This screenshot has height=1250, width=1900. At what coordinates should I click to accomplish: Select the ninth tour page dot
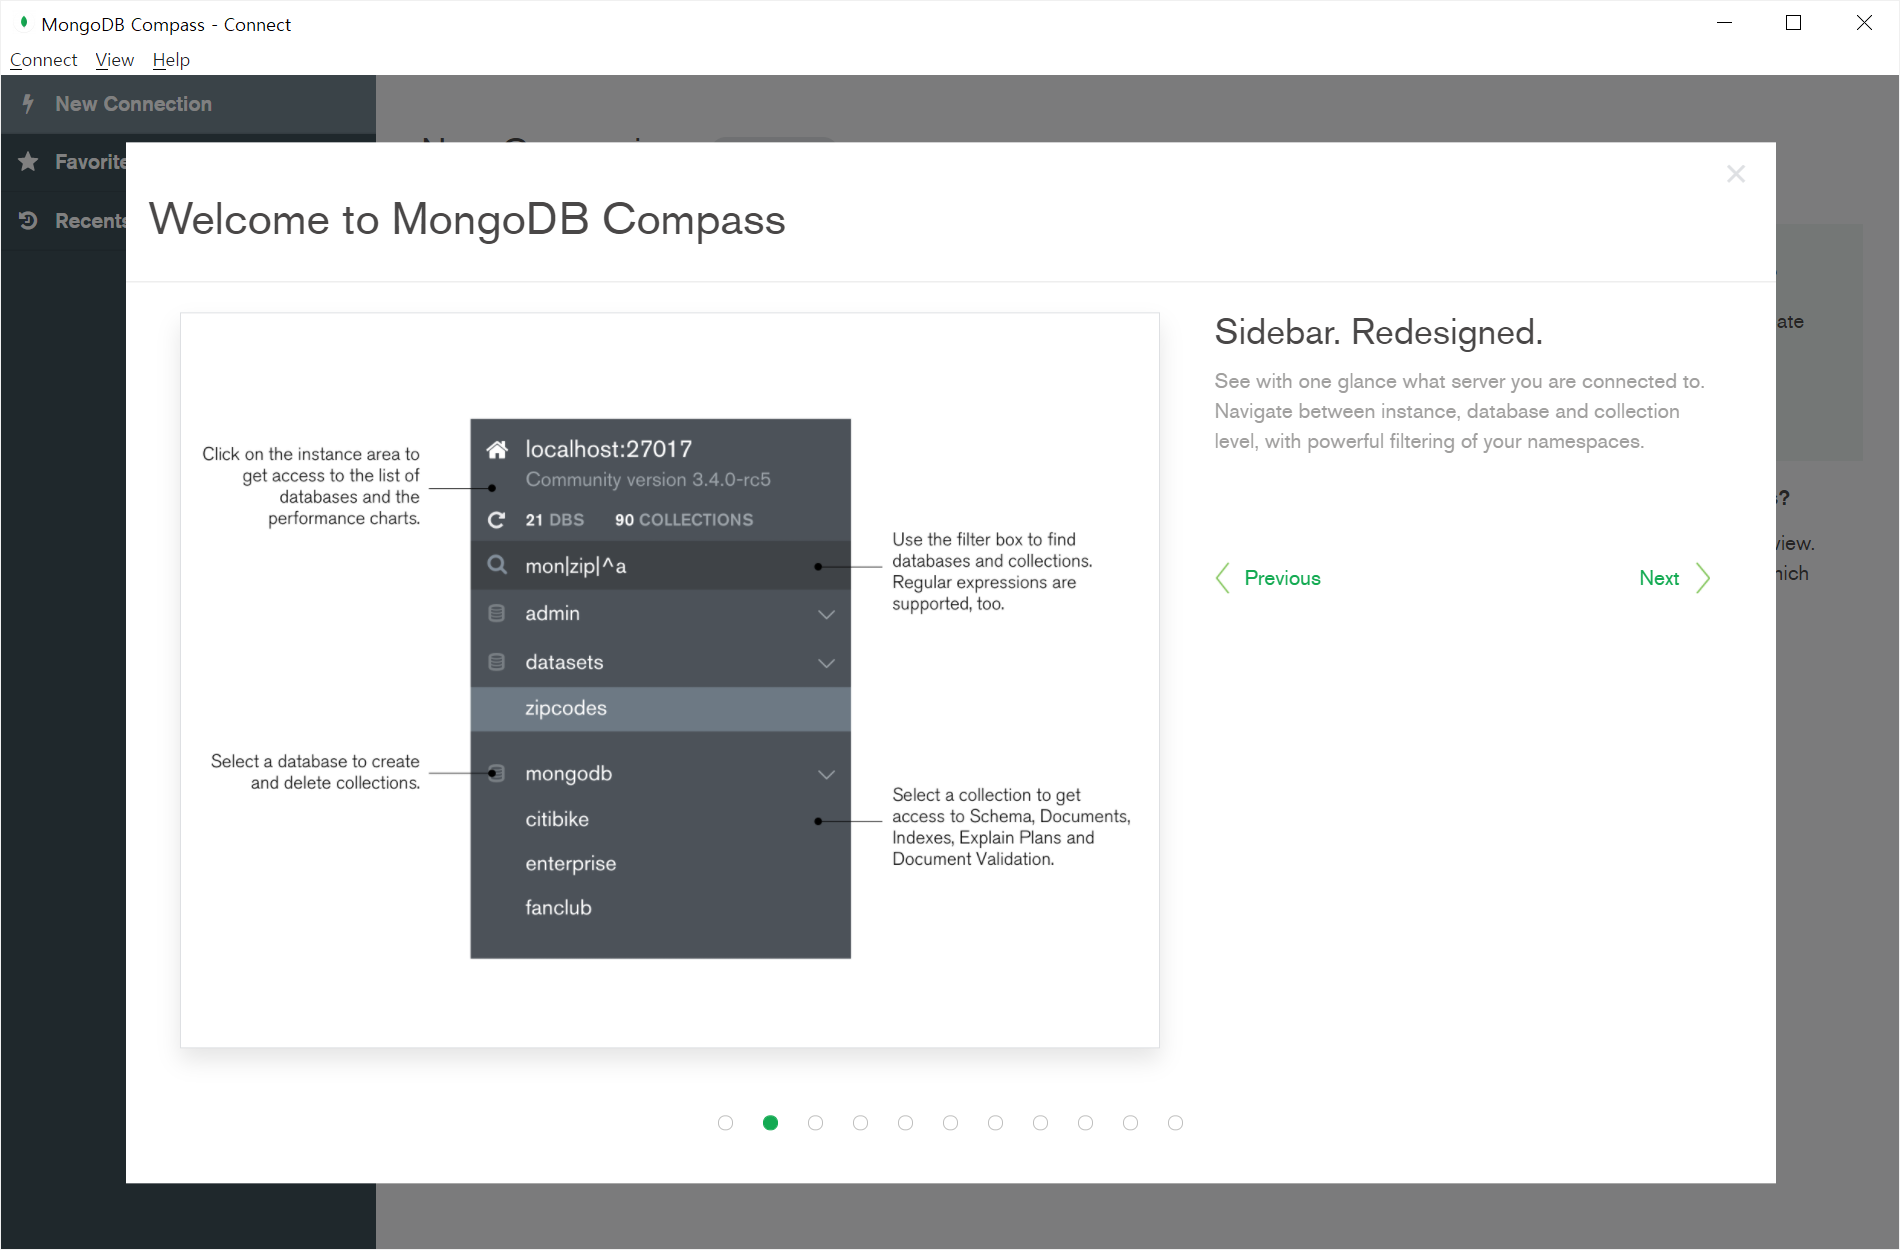click(1085, 1123)
